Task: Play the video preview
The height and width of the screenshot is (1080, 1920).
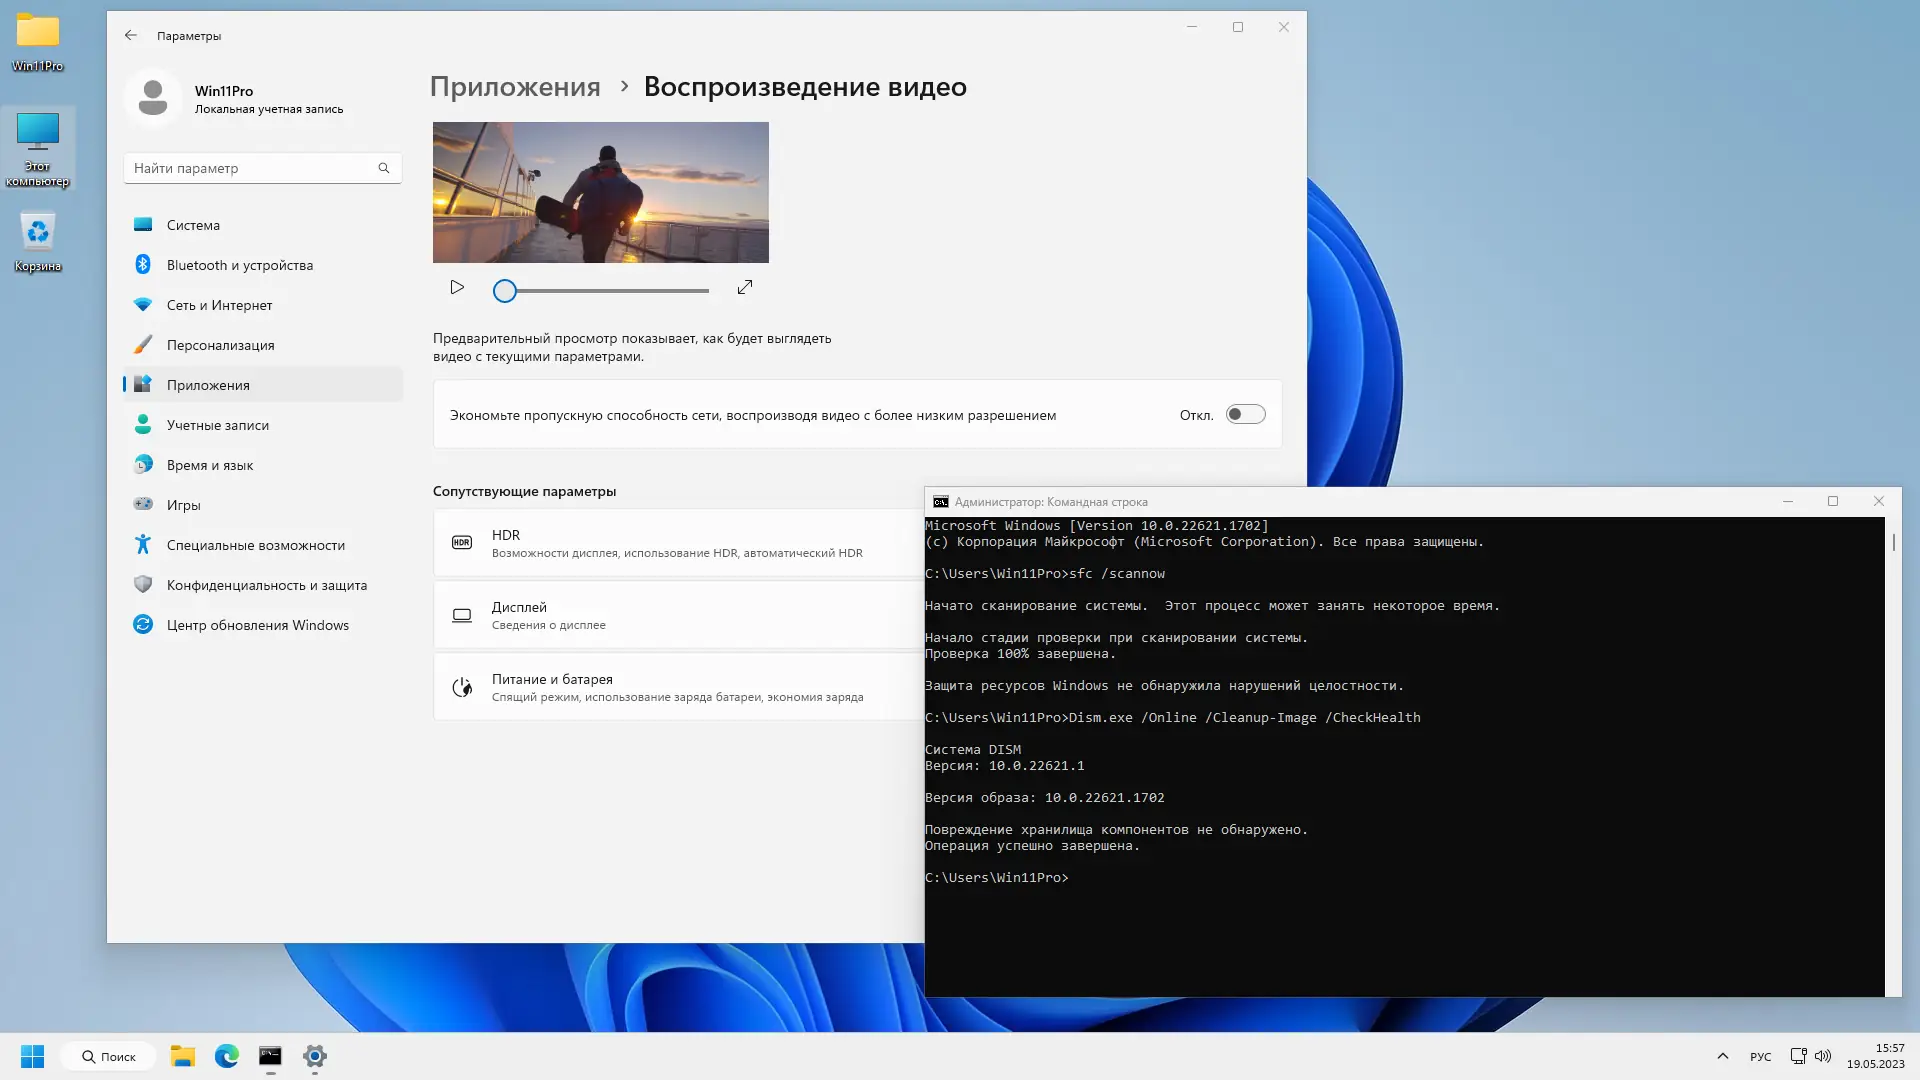Action: tap(457, 288)
